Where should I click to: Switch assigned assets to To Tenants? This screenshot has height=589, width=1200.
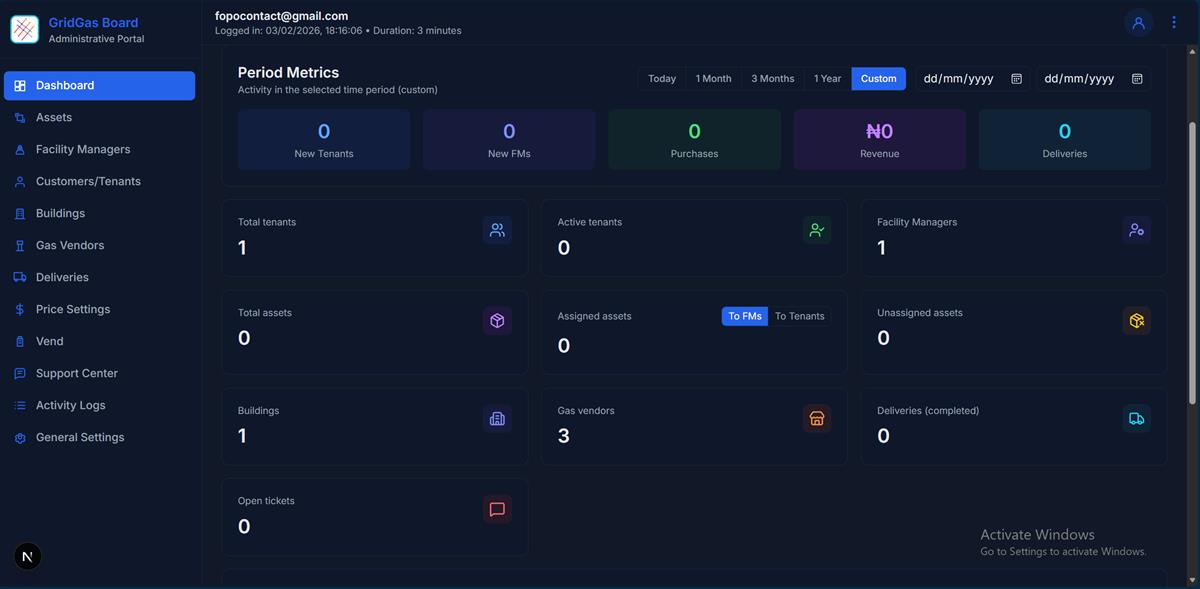pyautogui.click(x=800, y=316)
